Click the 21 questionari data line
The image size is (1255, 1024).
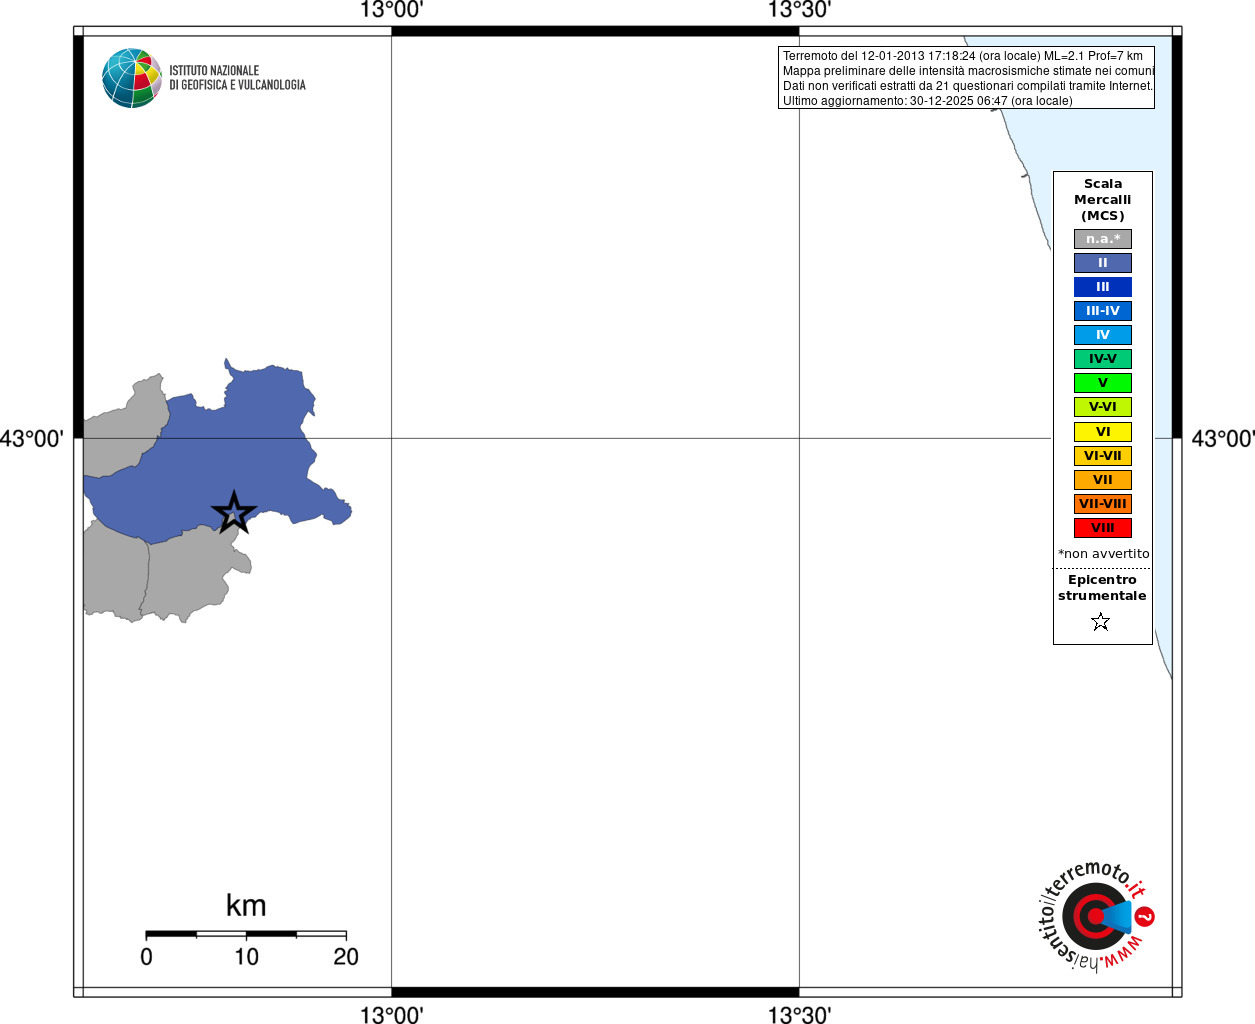[968, 86]
